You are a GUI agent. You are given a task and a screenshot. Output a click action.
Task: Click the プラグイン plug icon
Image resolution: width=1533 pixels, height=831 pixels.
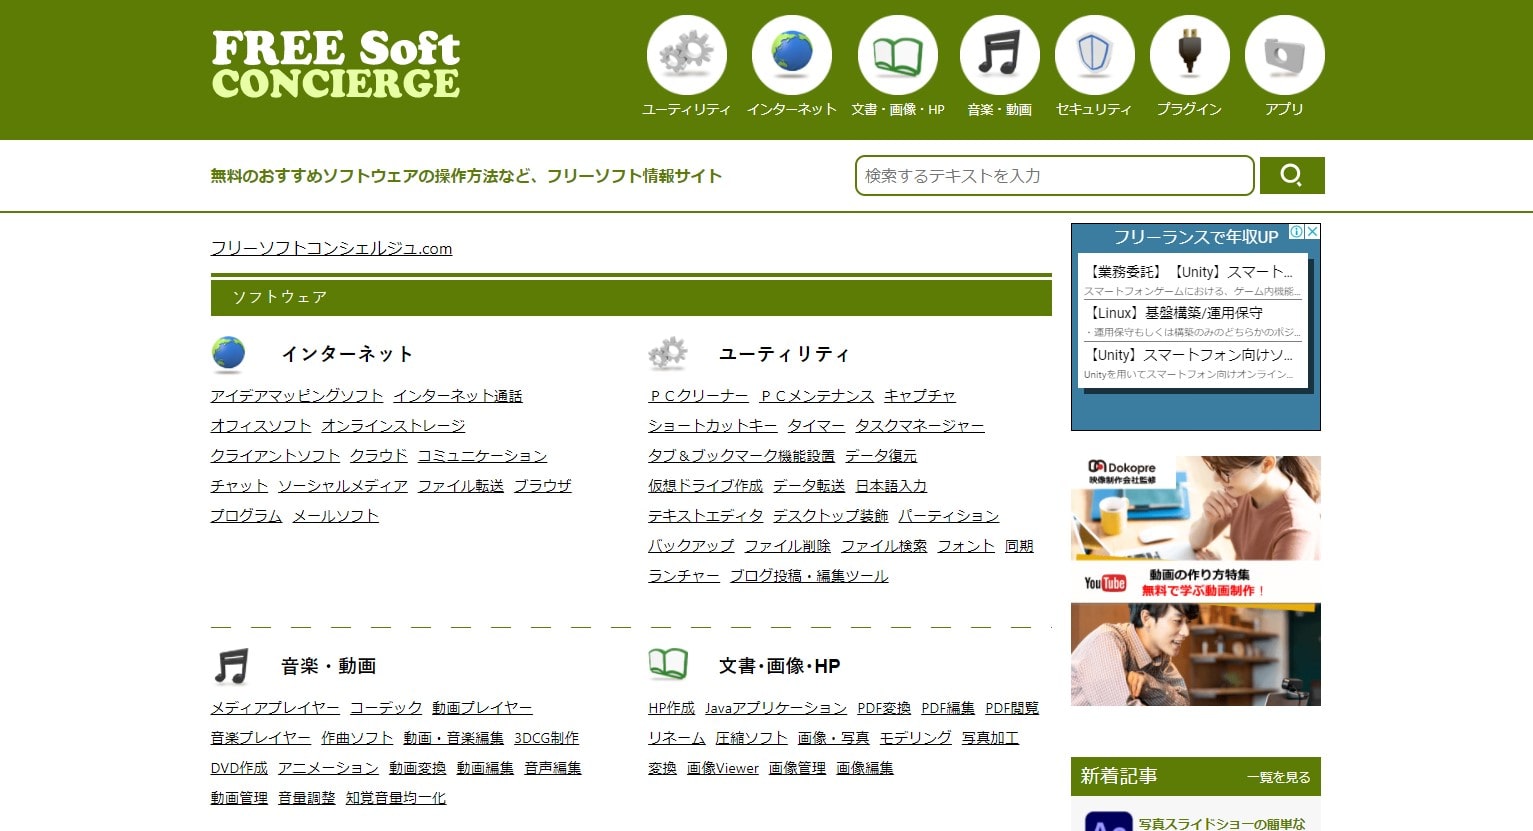pos(1190,55)
